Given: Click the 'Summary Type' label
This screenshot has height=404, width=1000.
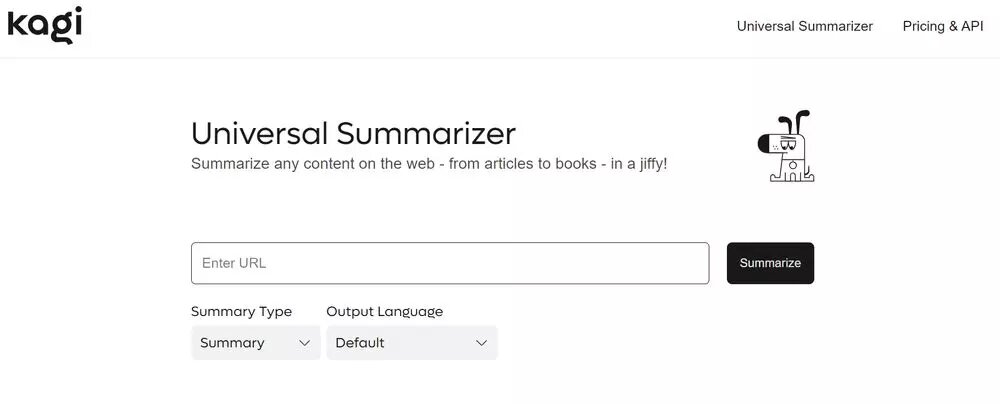Looking at the screenshot, I should click(241, 311).
